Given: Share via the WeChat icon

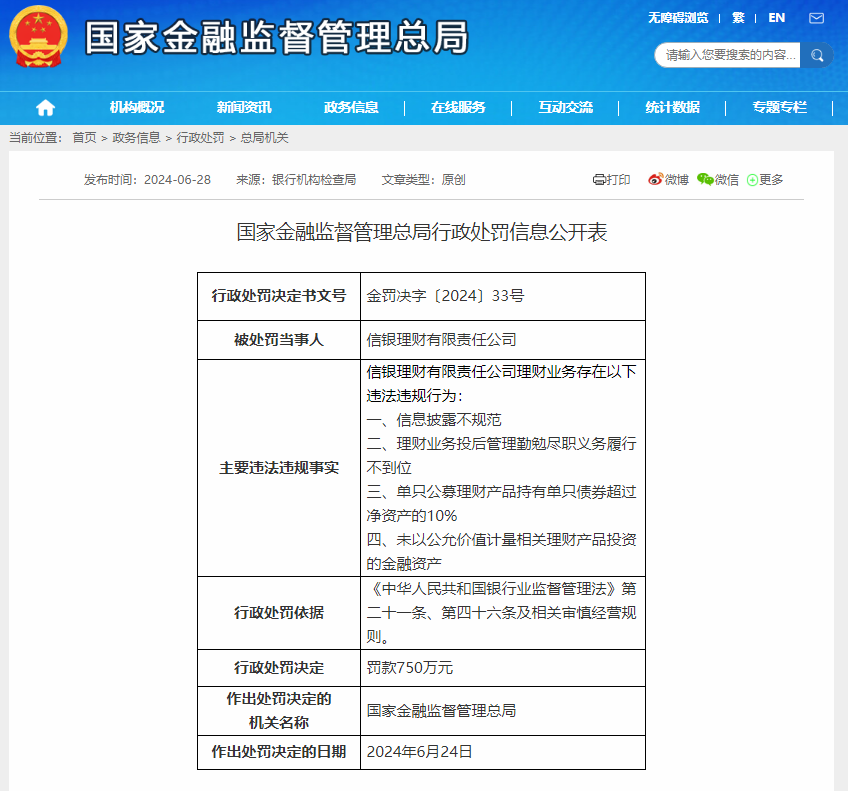Looking at the screenshot, I should coord(705,180).
